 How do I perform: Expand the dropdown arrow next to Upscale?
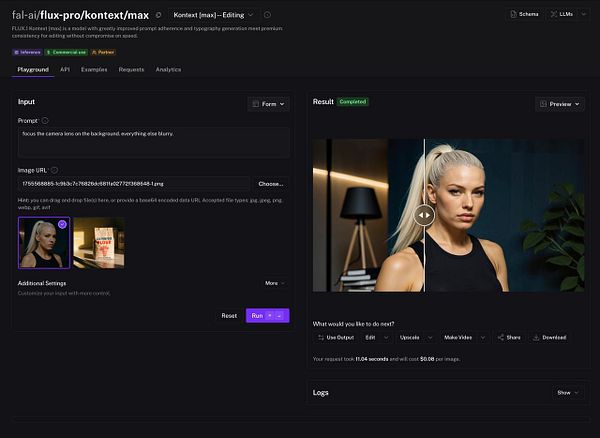pyautogui.click(x=430, y=337)
